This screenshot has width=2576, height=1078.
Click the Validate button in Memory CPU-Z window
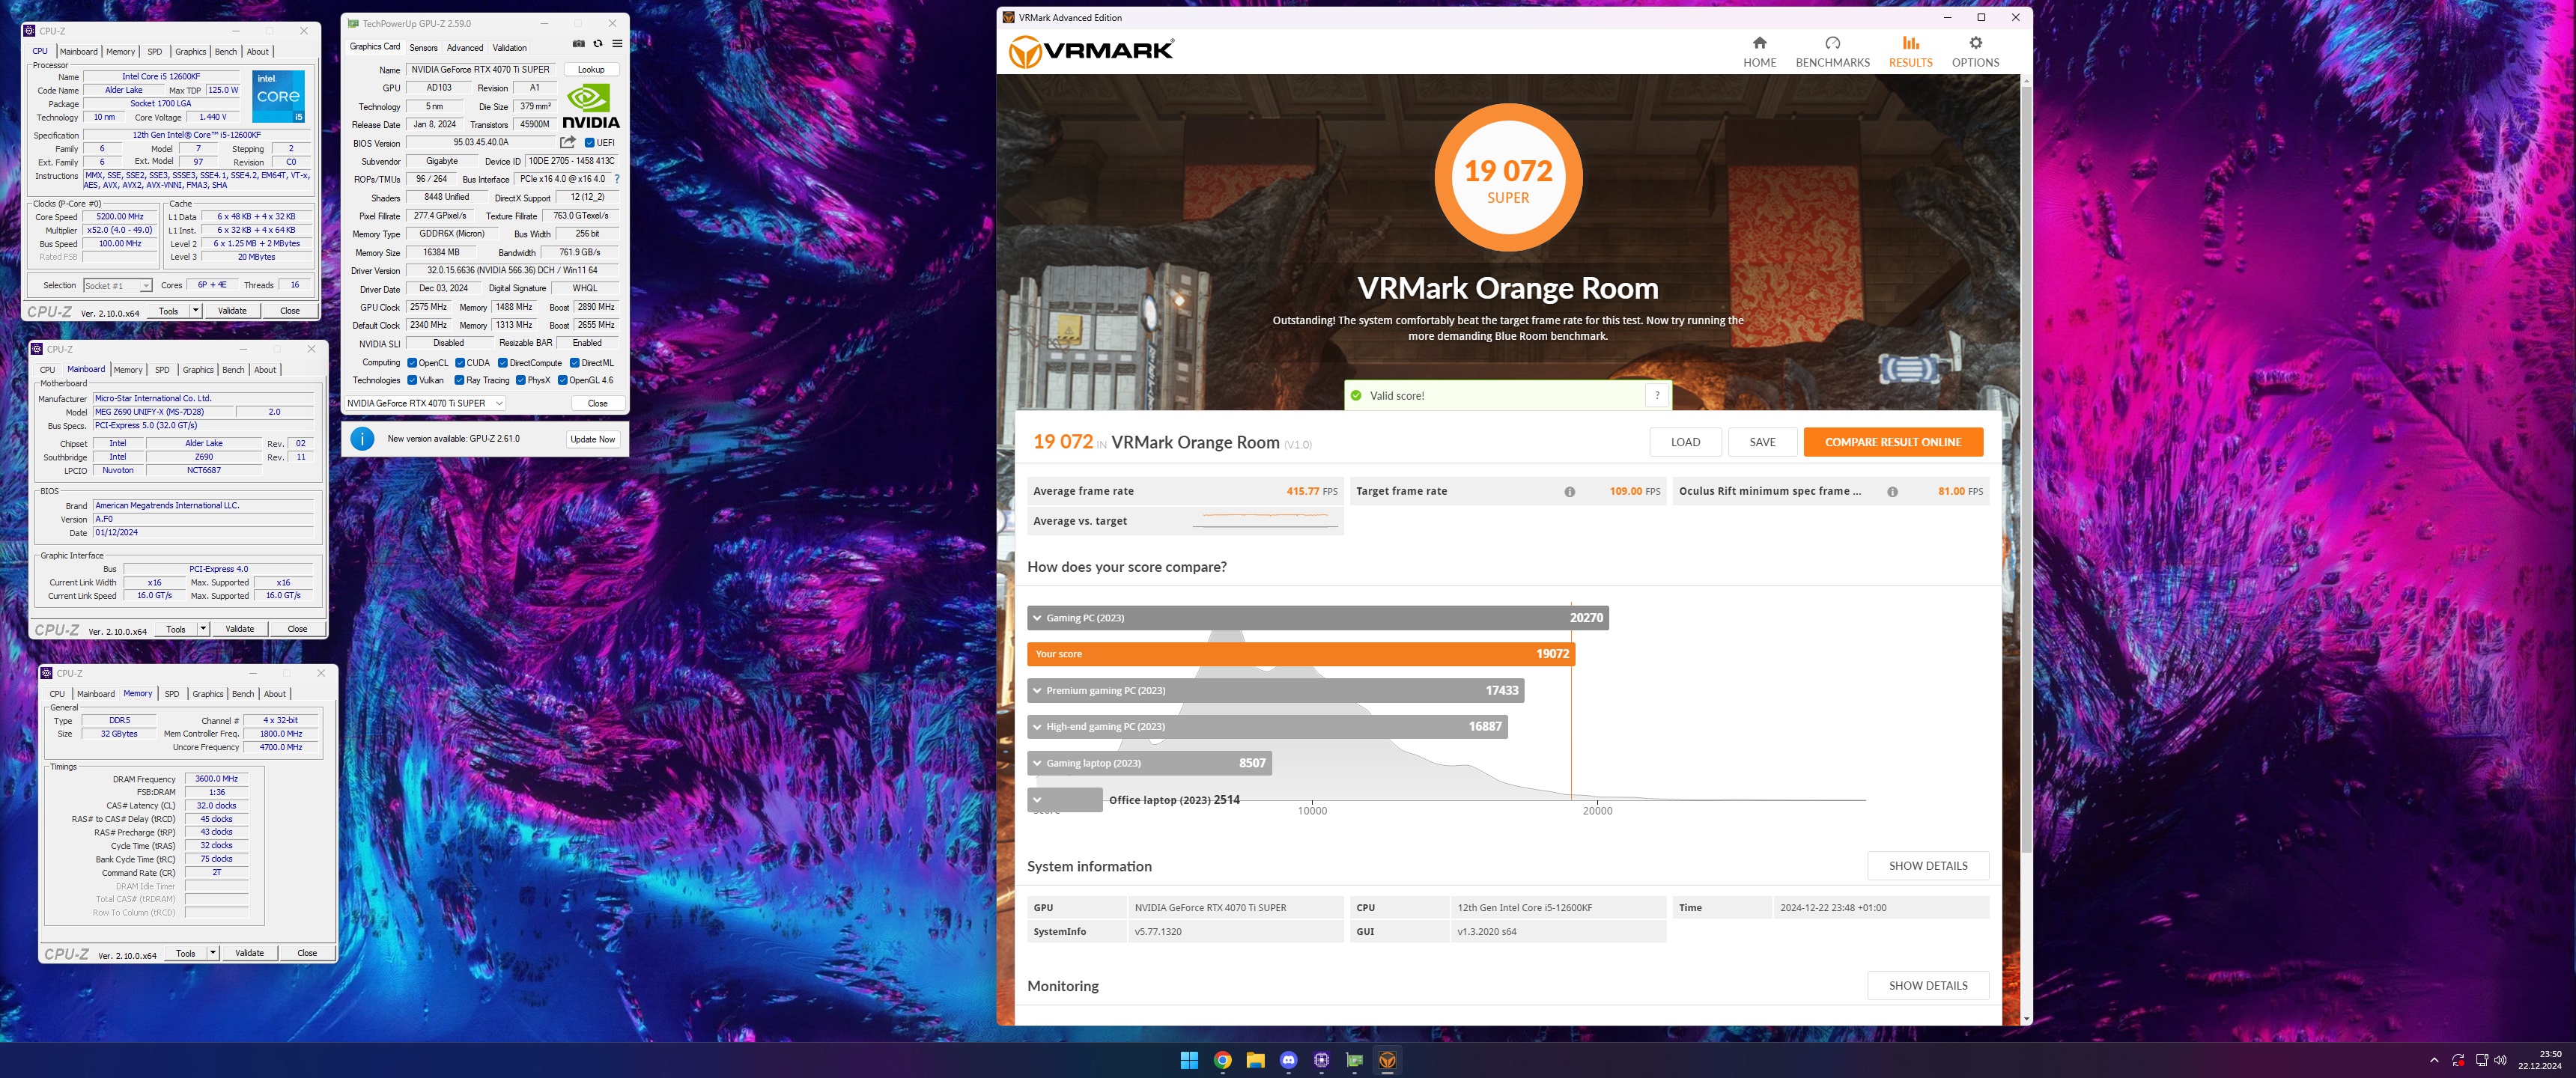click(249, 953)
